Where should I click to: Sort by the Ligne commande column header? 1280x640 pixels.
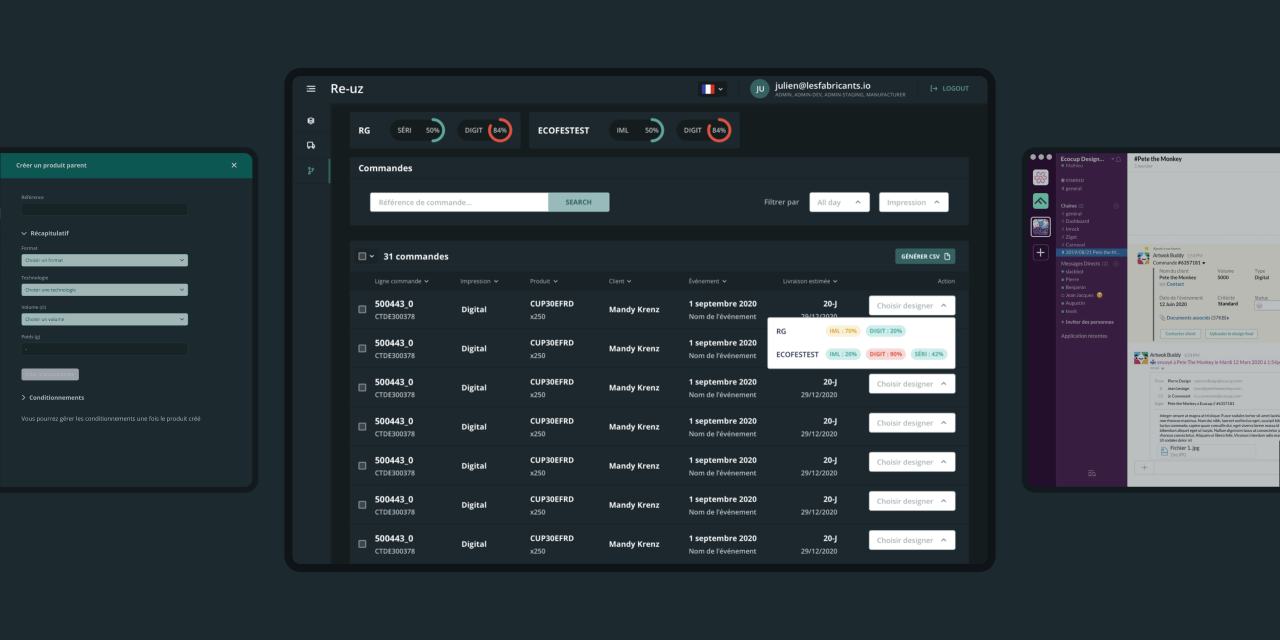[402, 281]
